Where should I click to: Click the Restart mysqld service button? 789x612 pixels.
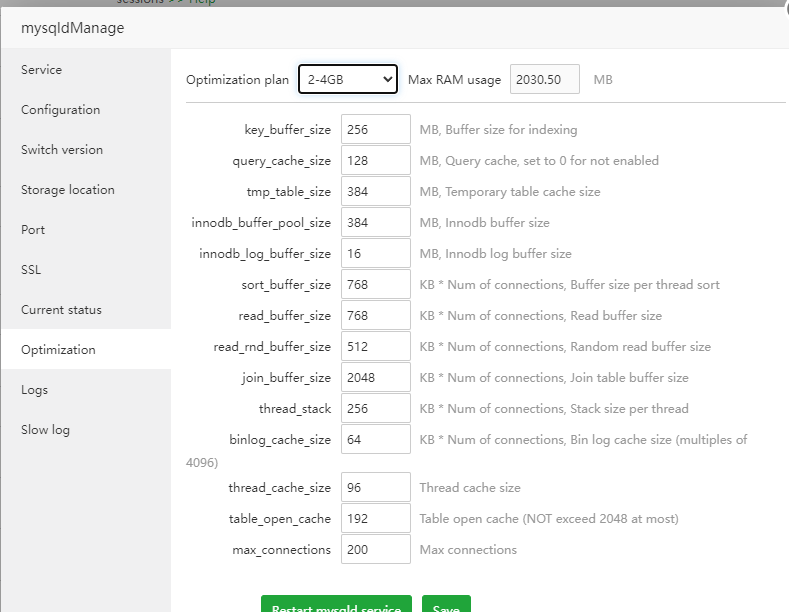(x=336, y=604)
